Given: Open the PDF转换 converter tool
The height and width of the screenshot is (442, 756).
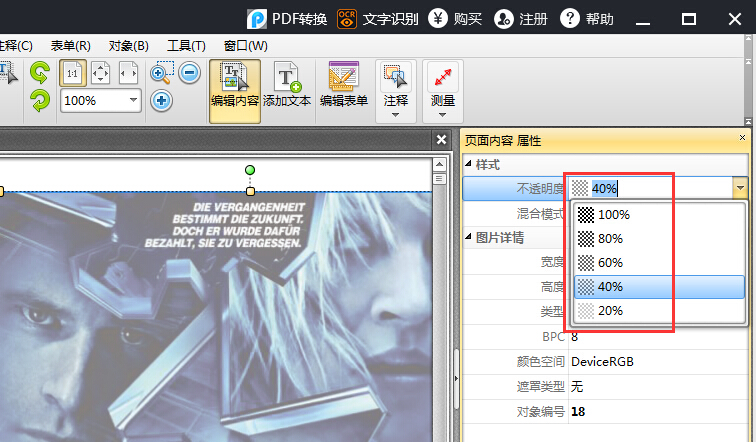Looking at the screenshot, I should pos(287,19).
